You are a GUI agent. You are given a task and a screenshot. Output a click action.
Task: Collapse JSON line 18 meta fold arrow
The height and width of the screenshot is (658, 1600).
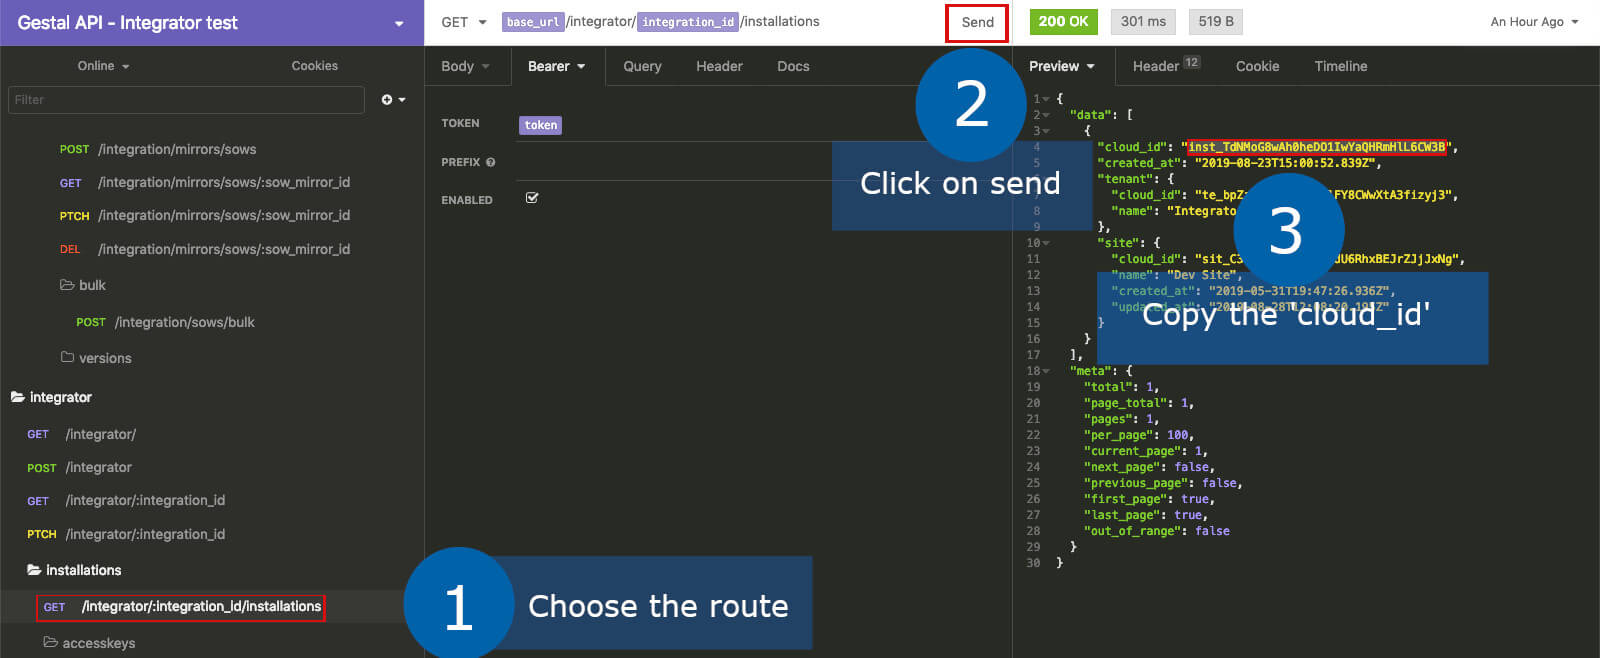click(1046, 371)
